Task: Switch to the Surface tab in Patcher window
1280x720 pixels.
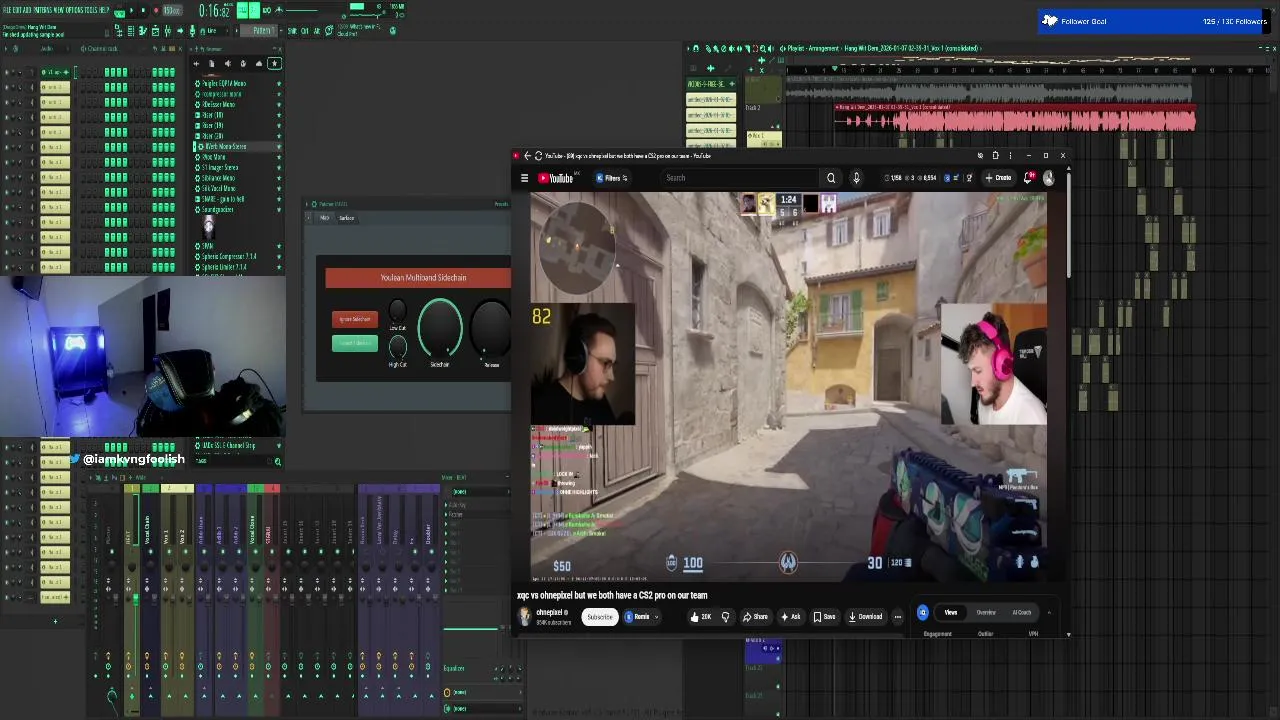Action: click(x=346, y=218)
